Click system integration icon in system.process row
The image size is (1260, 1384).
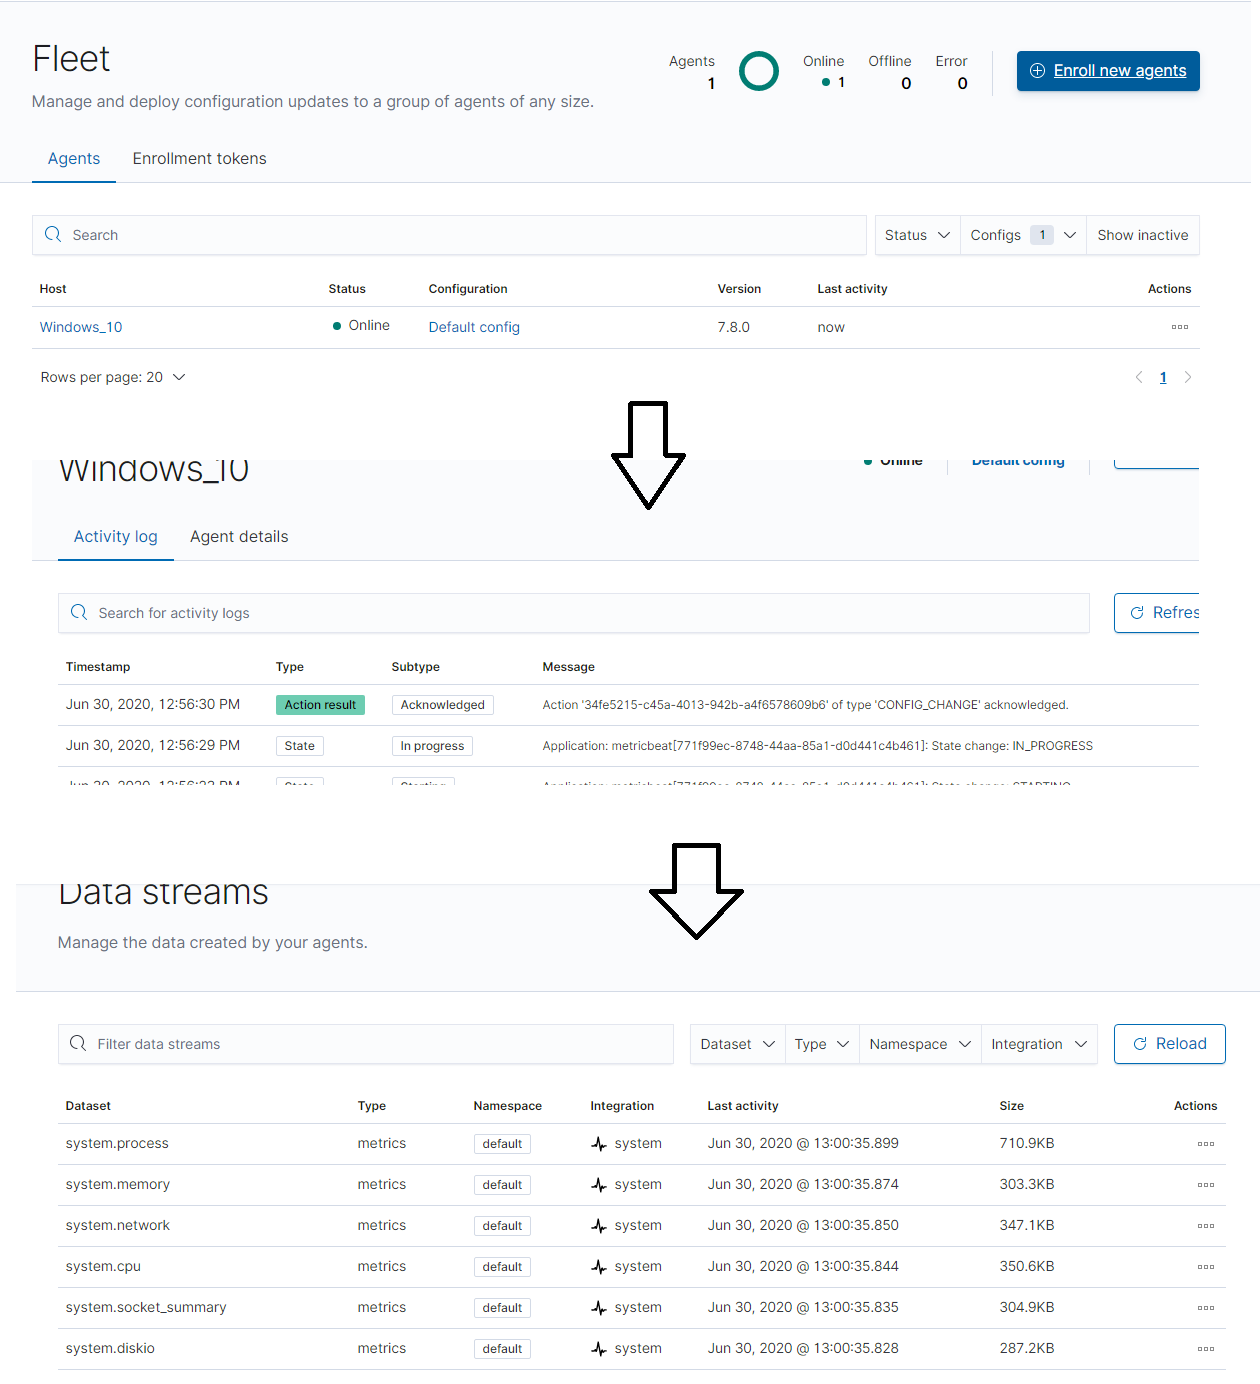(599, 1144)
